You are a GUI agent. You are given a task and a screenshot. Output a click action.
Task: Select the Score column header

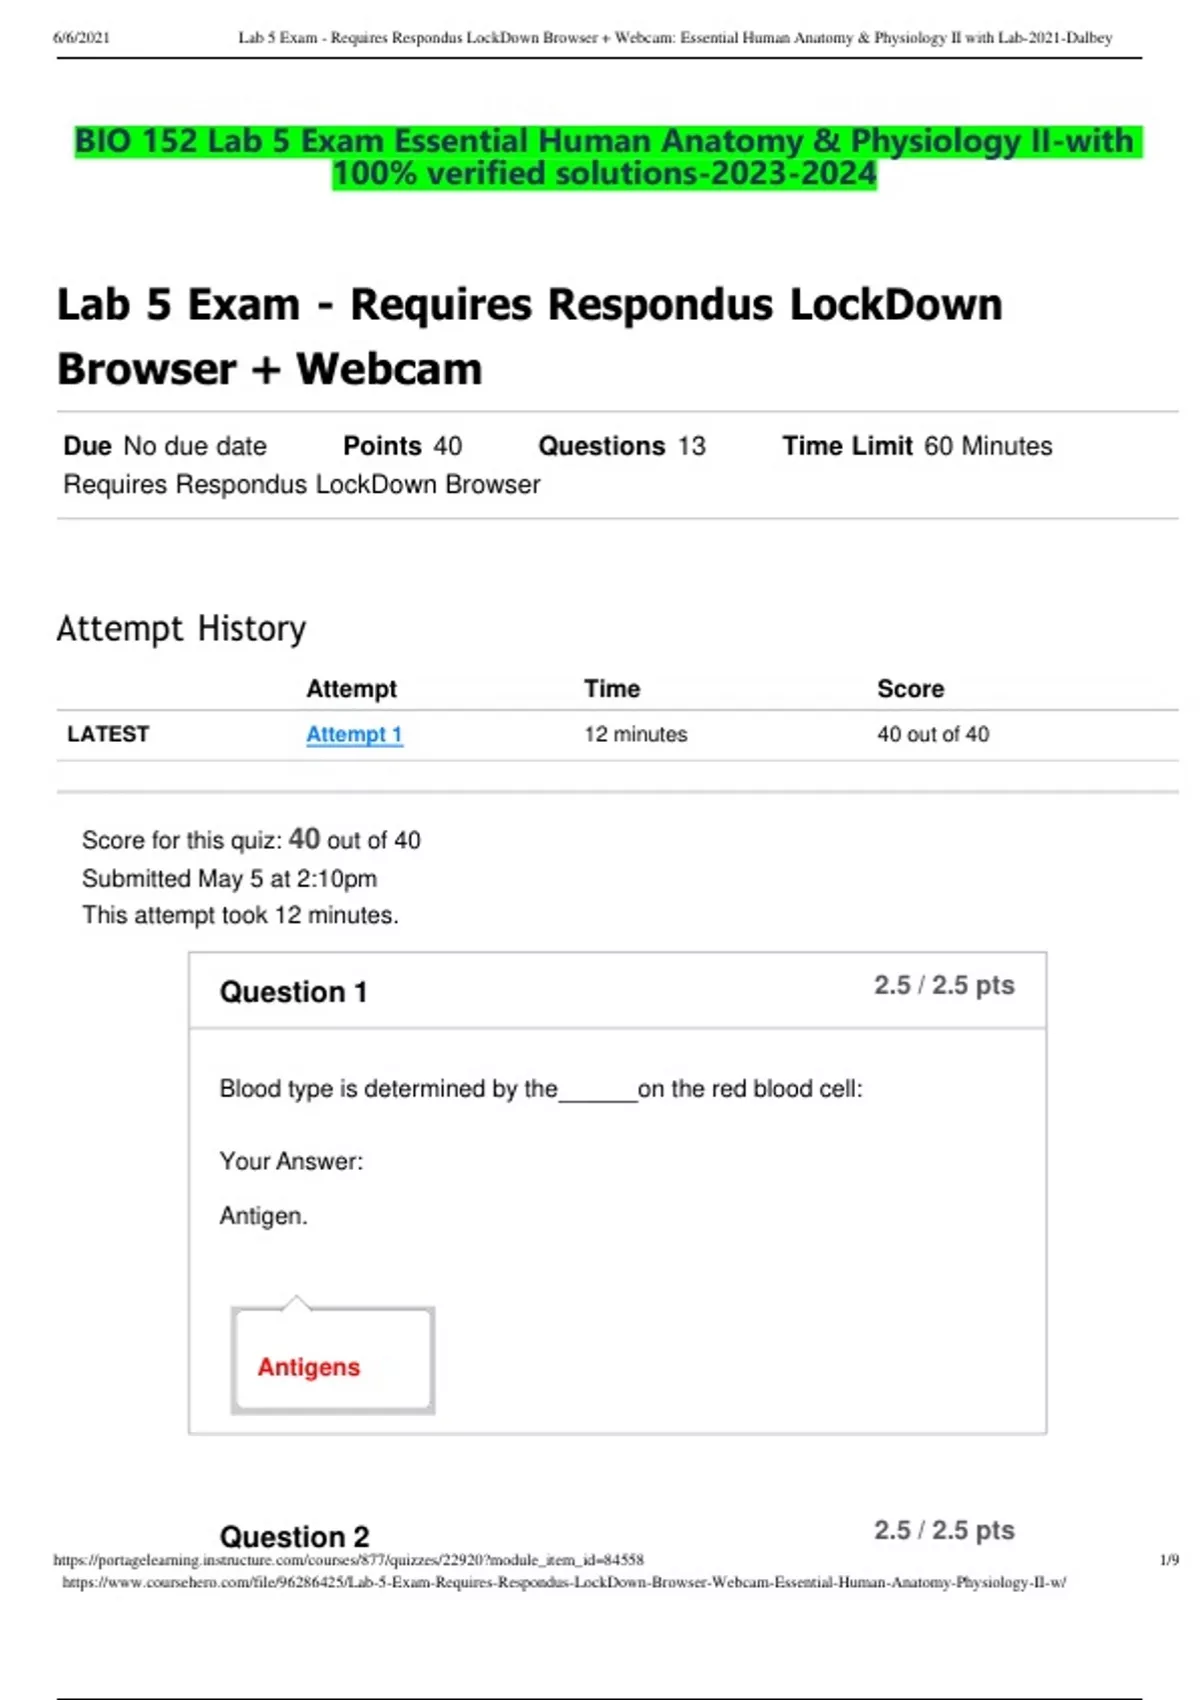[x=910, y=689]
